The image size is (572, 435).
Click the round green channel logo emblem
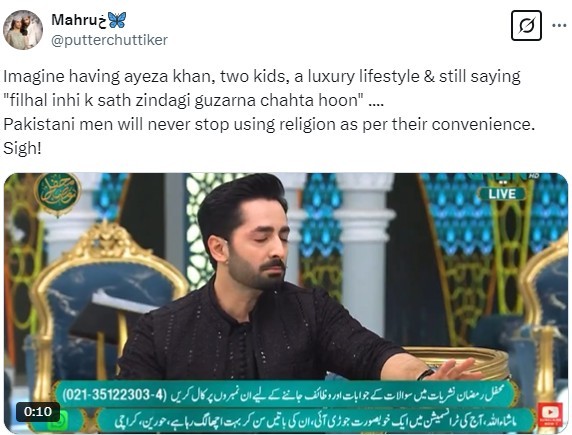[x=58, y=193]
